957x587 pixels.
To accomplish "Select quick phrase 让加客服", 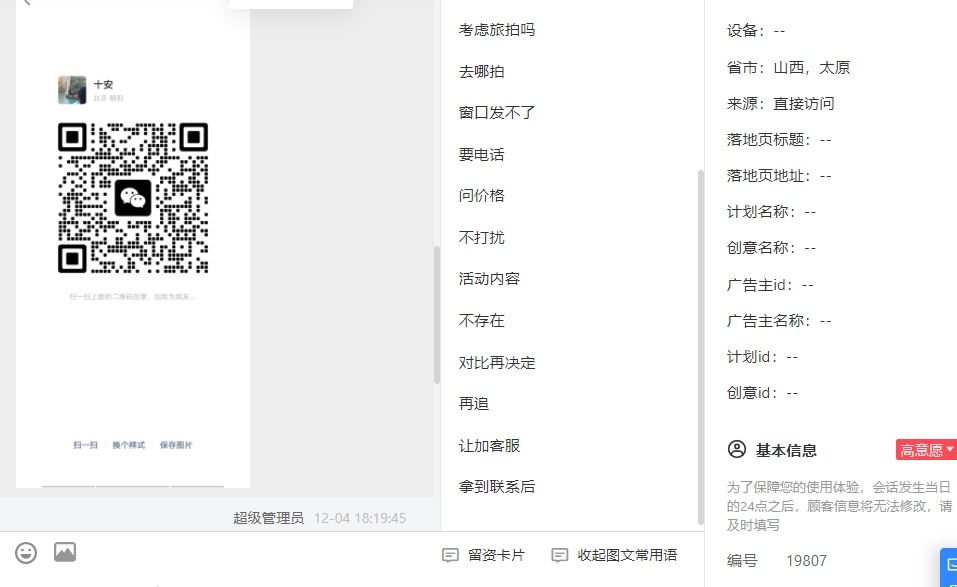I will [x=489, y=445].
